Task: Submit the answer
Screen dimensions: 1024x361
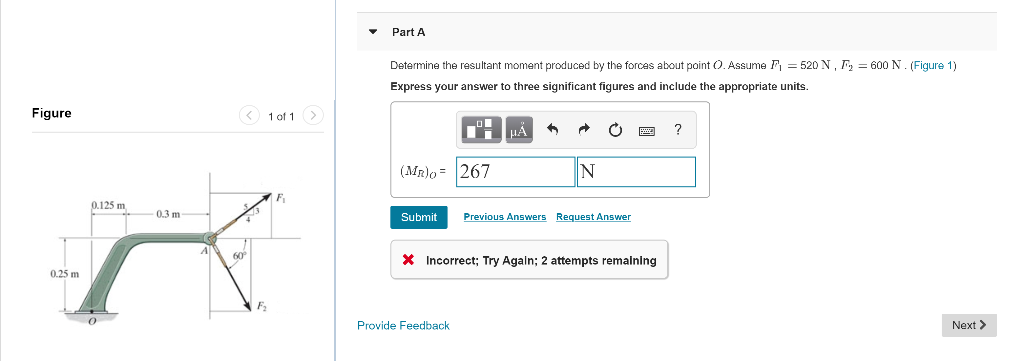Action: click(419, 217)
